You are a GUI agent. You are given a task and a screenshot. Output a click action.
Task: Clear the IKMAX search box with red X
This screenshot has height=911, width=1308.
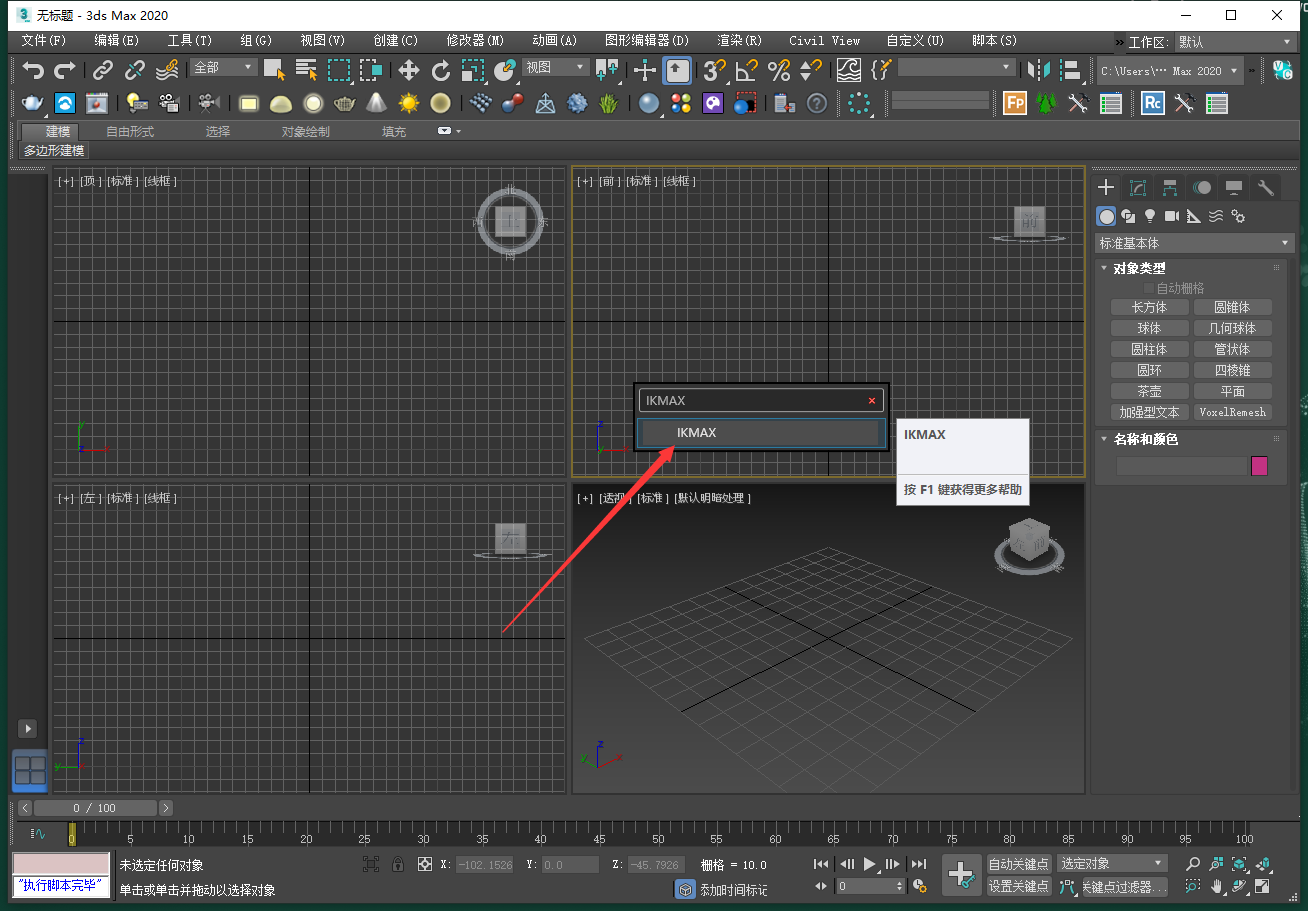872,401
